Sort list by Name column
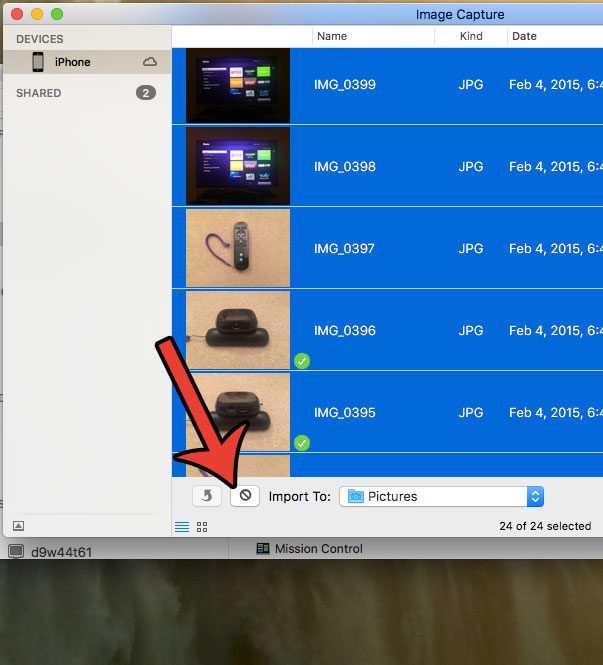The width and height of the screenshot is (603, 665). click(x=332, y=36)
